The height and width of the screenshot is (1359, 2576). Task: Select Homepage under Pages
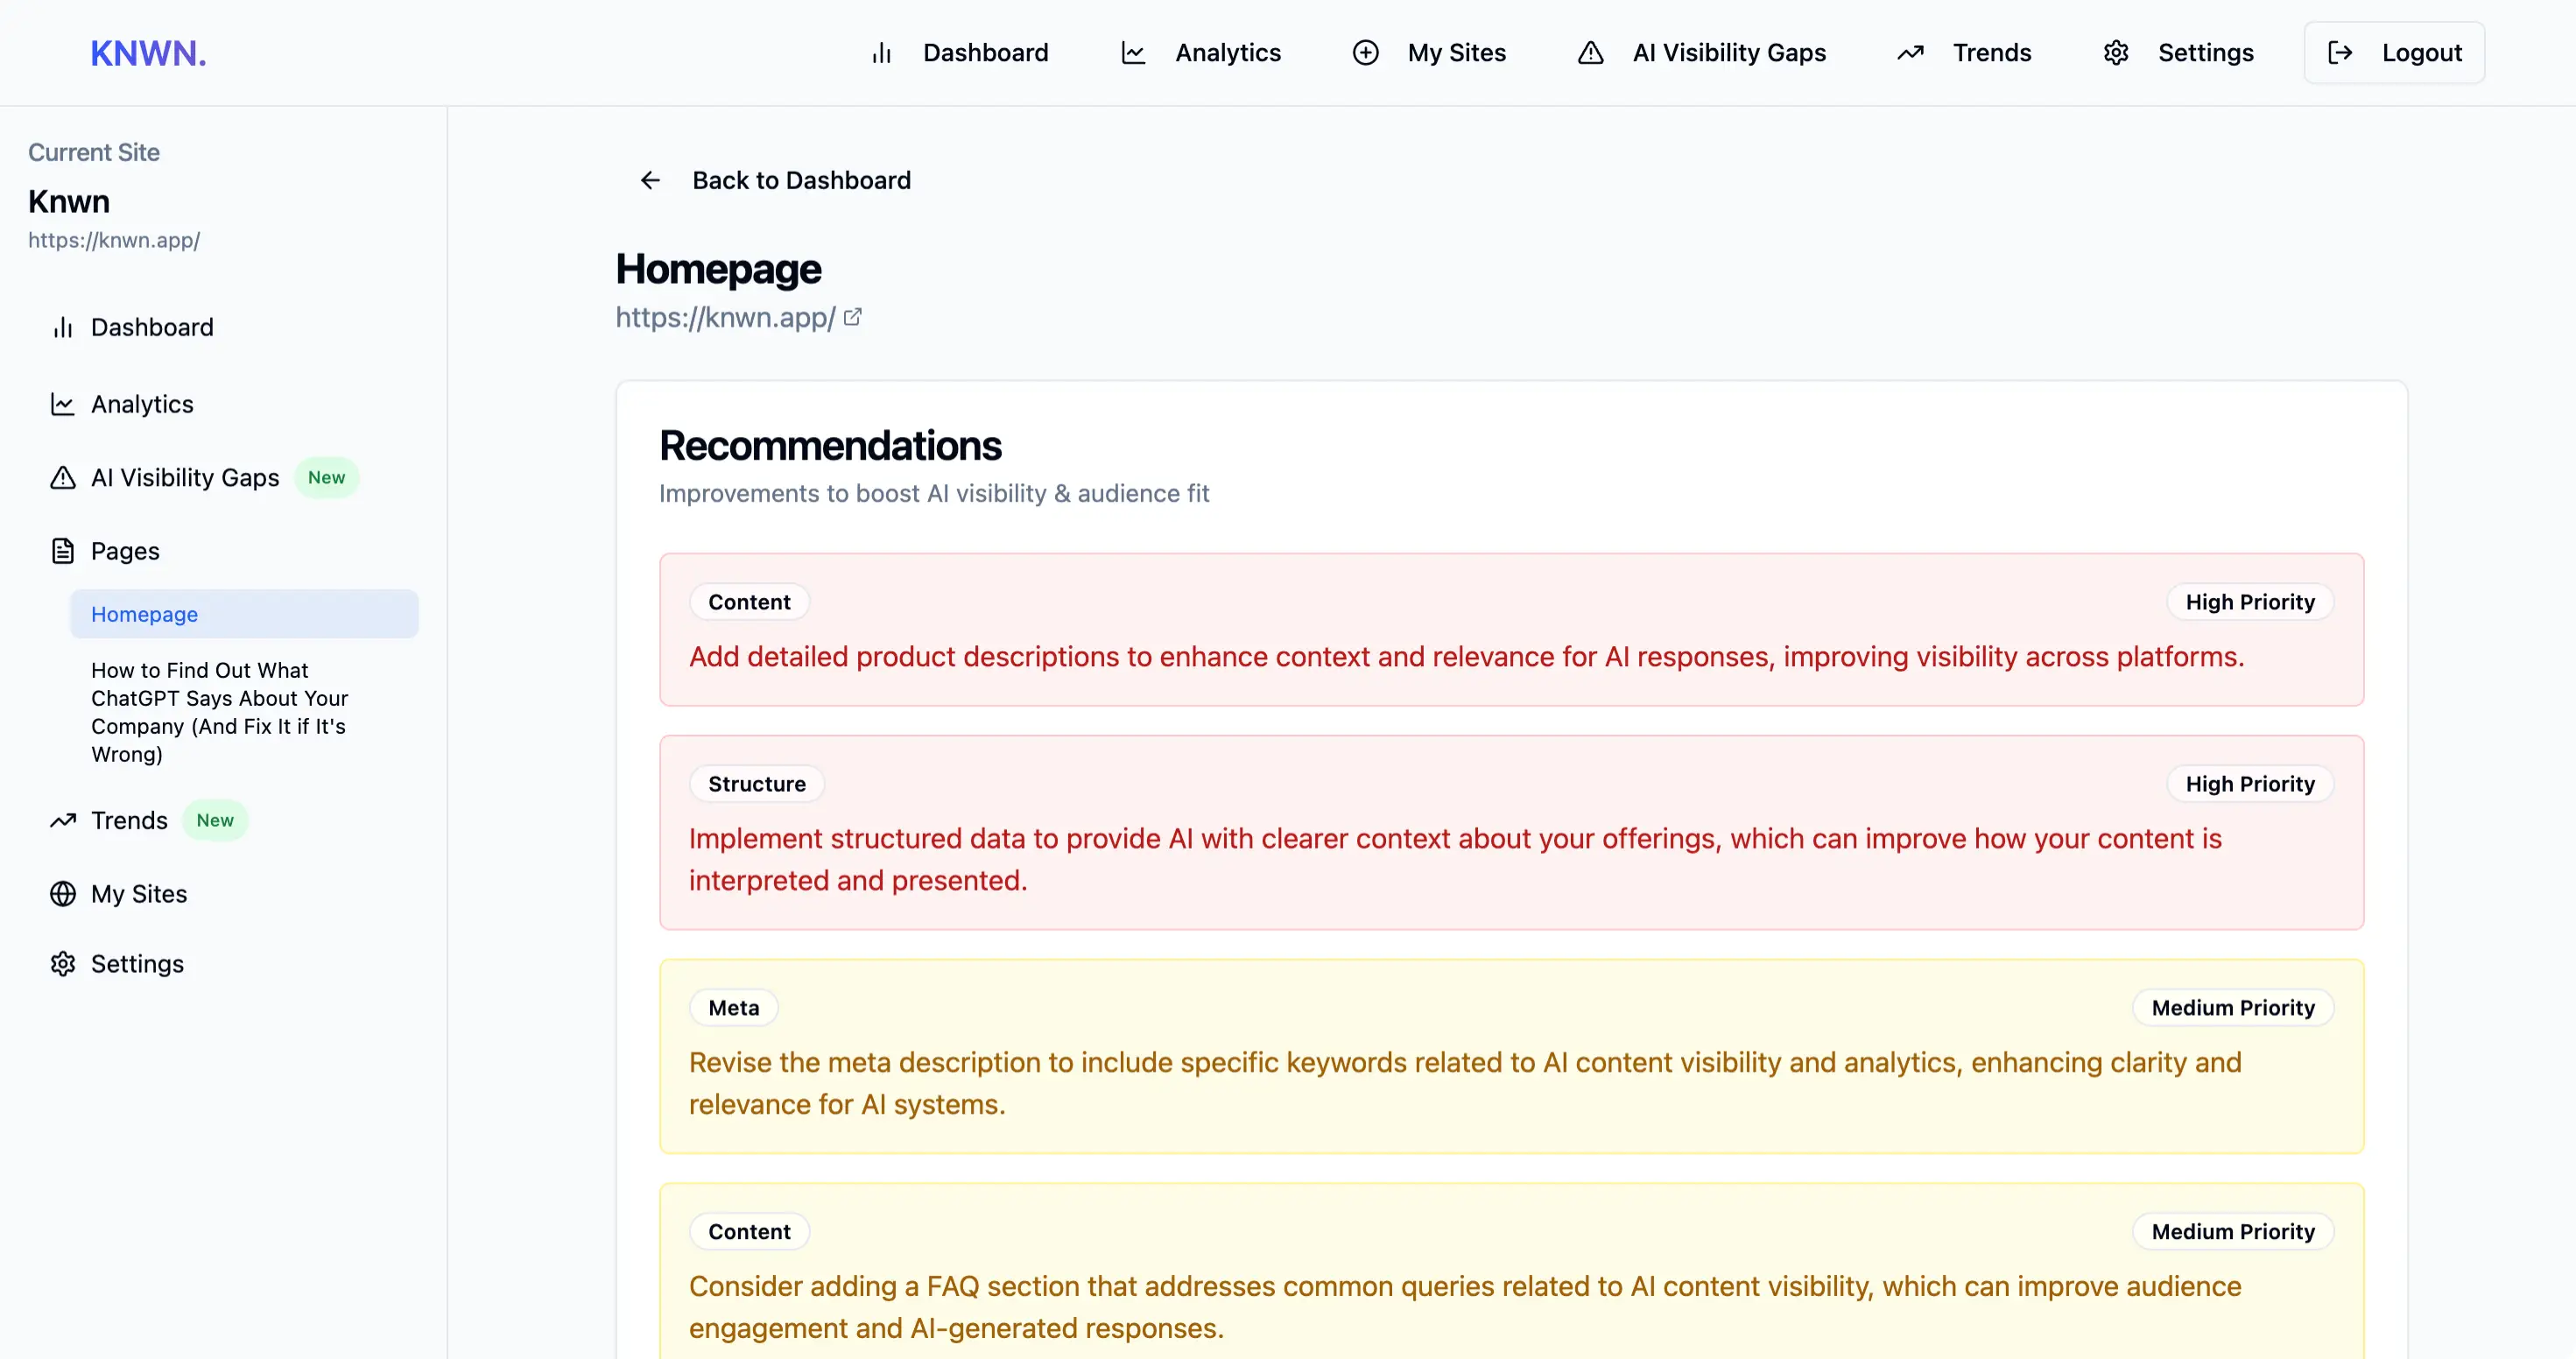pyautogui.click(x=144, y=614)
